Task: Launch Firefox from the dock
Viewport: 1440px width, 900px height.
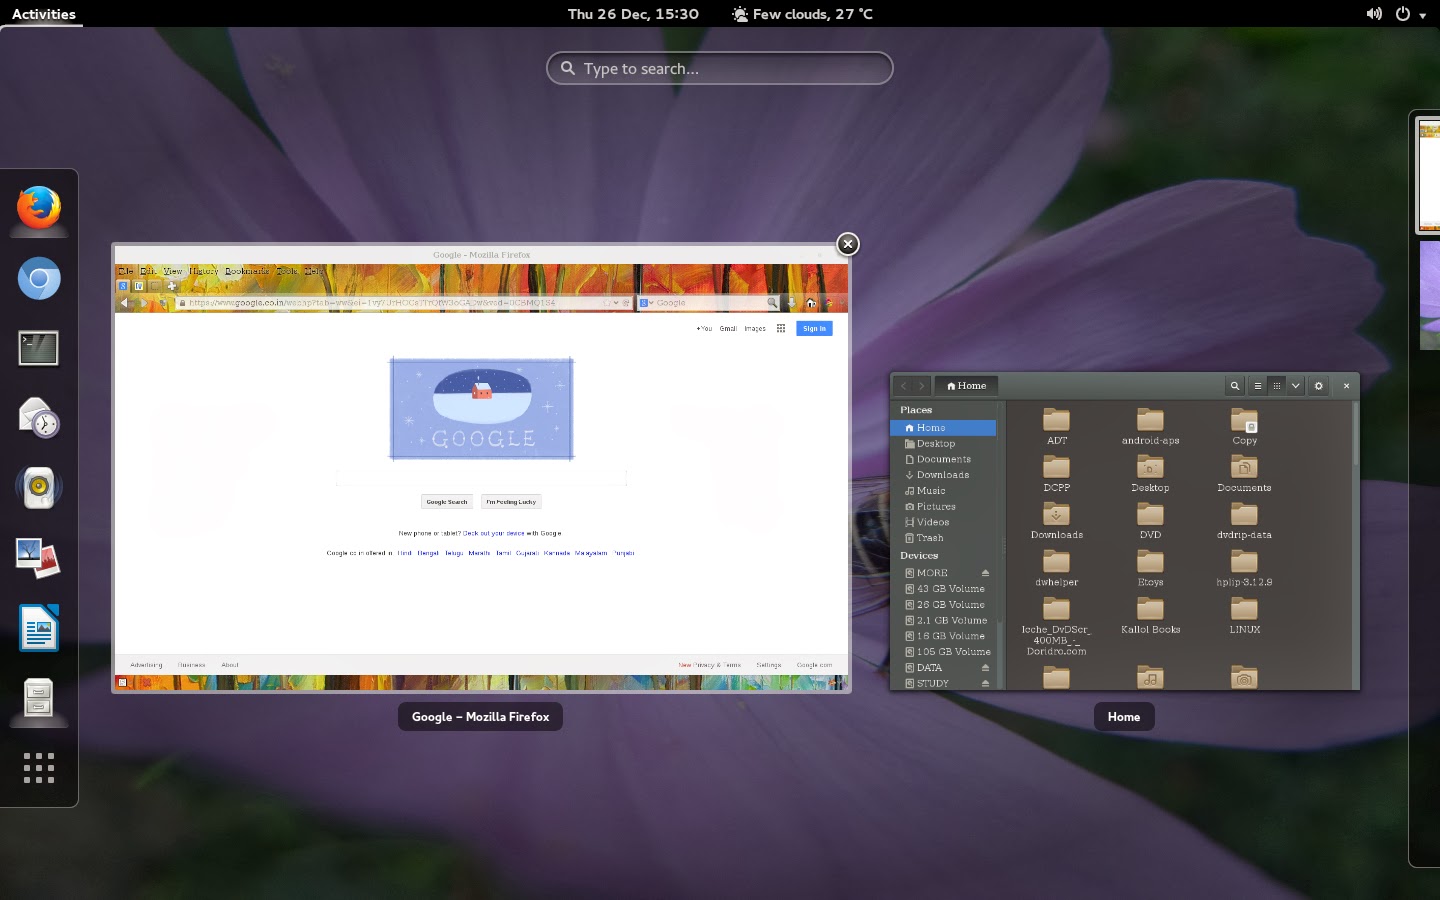Action: click(39, 208)
